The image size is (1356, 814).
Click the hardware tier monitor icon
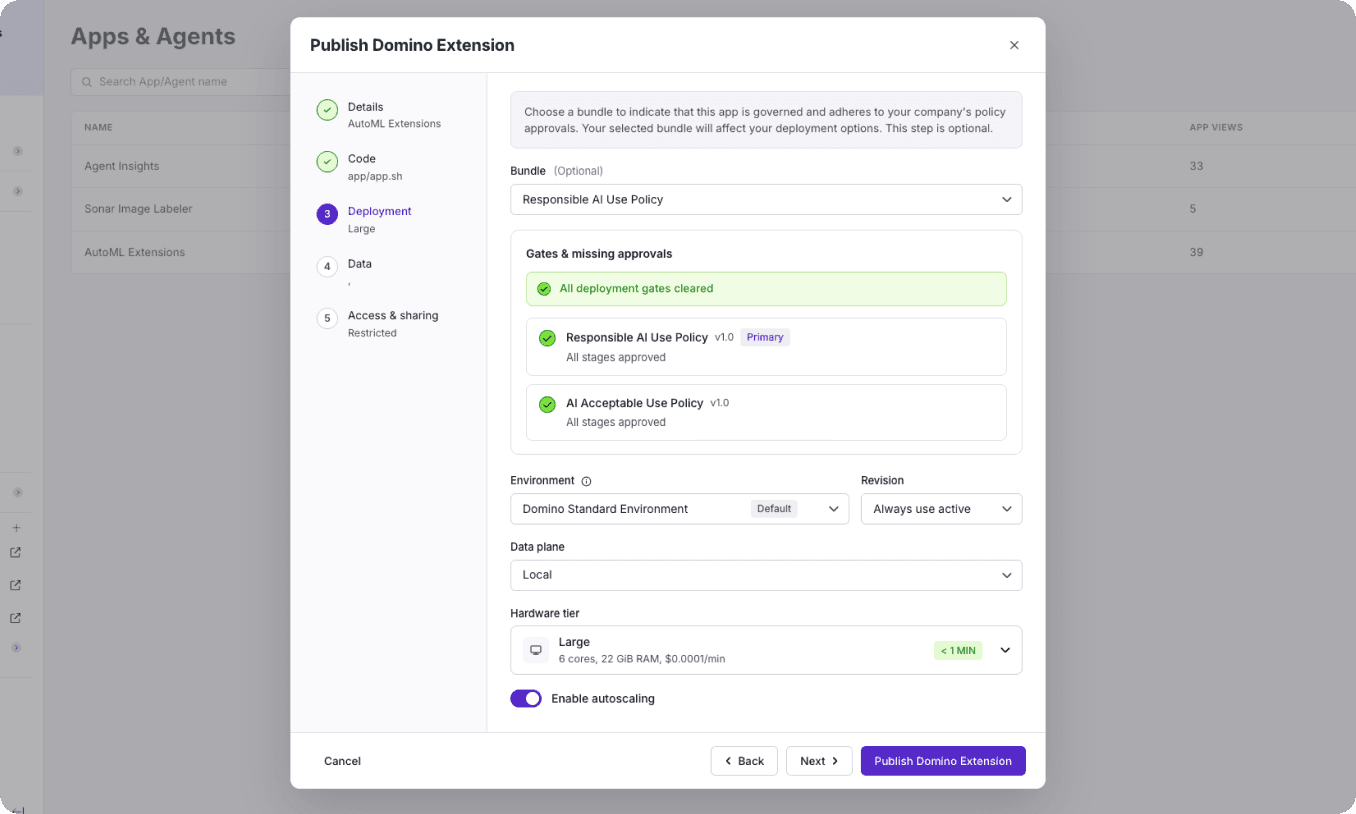click(x=536, y=650)
